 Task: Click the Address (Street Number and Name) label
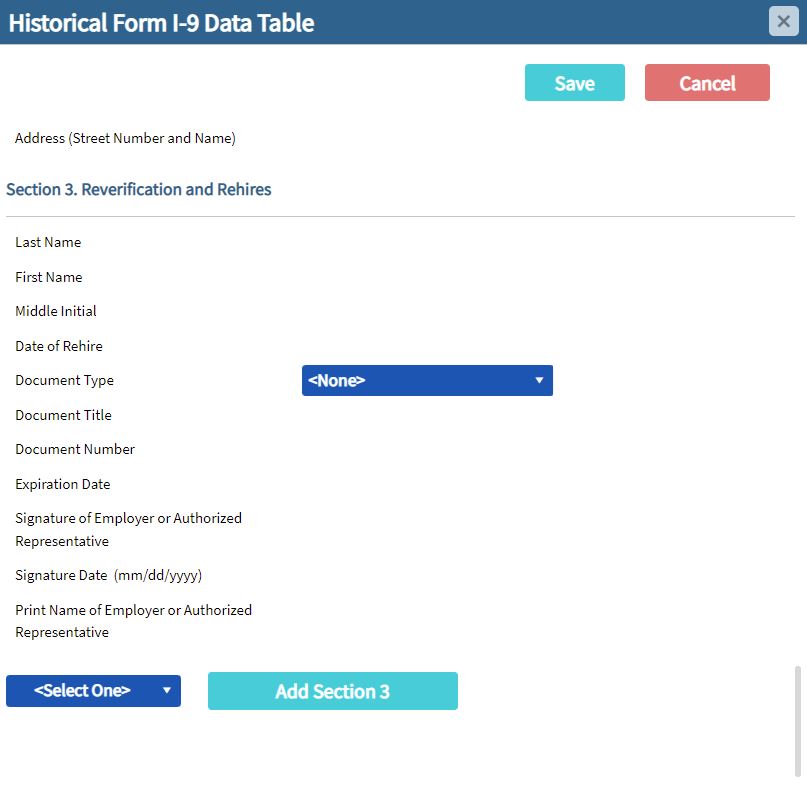(x=125, y=138)
